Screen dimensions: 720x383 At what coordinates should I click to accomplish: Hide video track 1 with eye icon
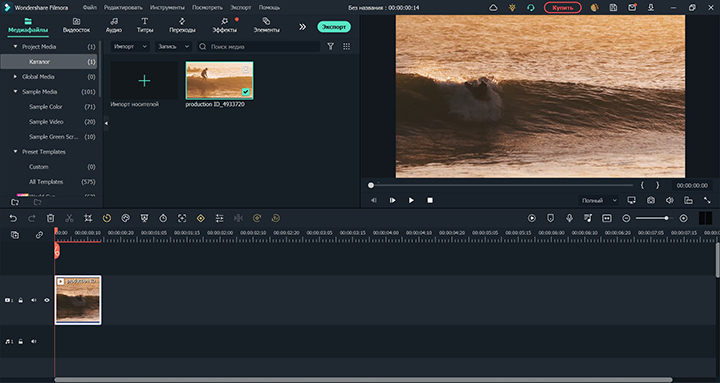point(47,300)
